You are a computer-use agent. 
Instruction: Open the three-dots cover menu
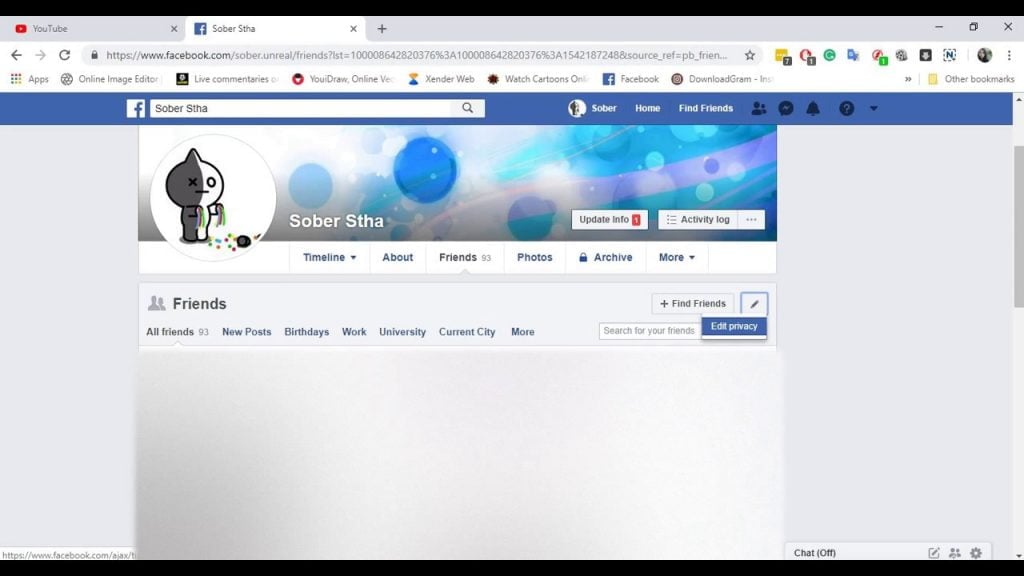click(751, 219)
